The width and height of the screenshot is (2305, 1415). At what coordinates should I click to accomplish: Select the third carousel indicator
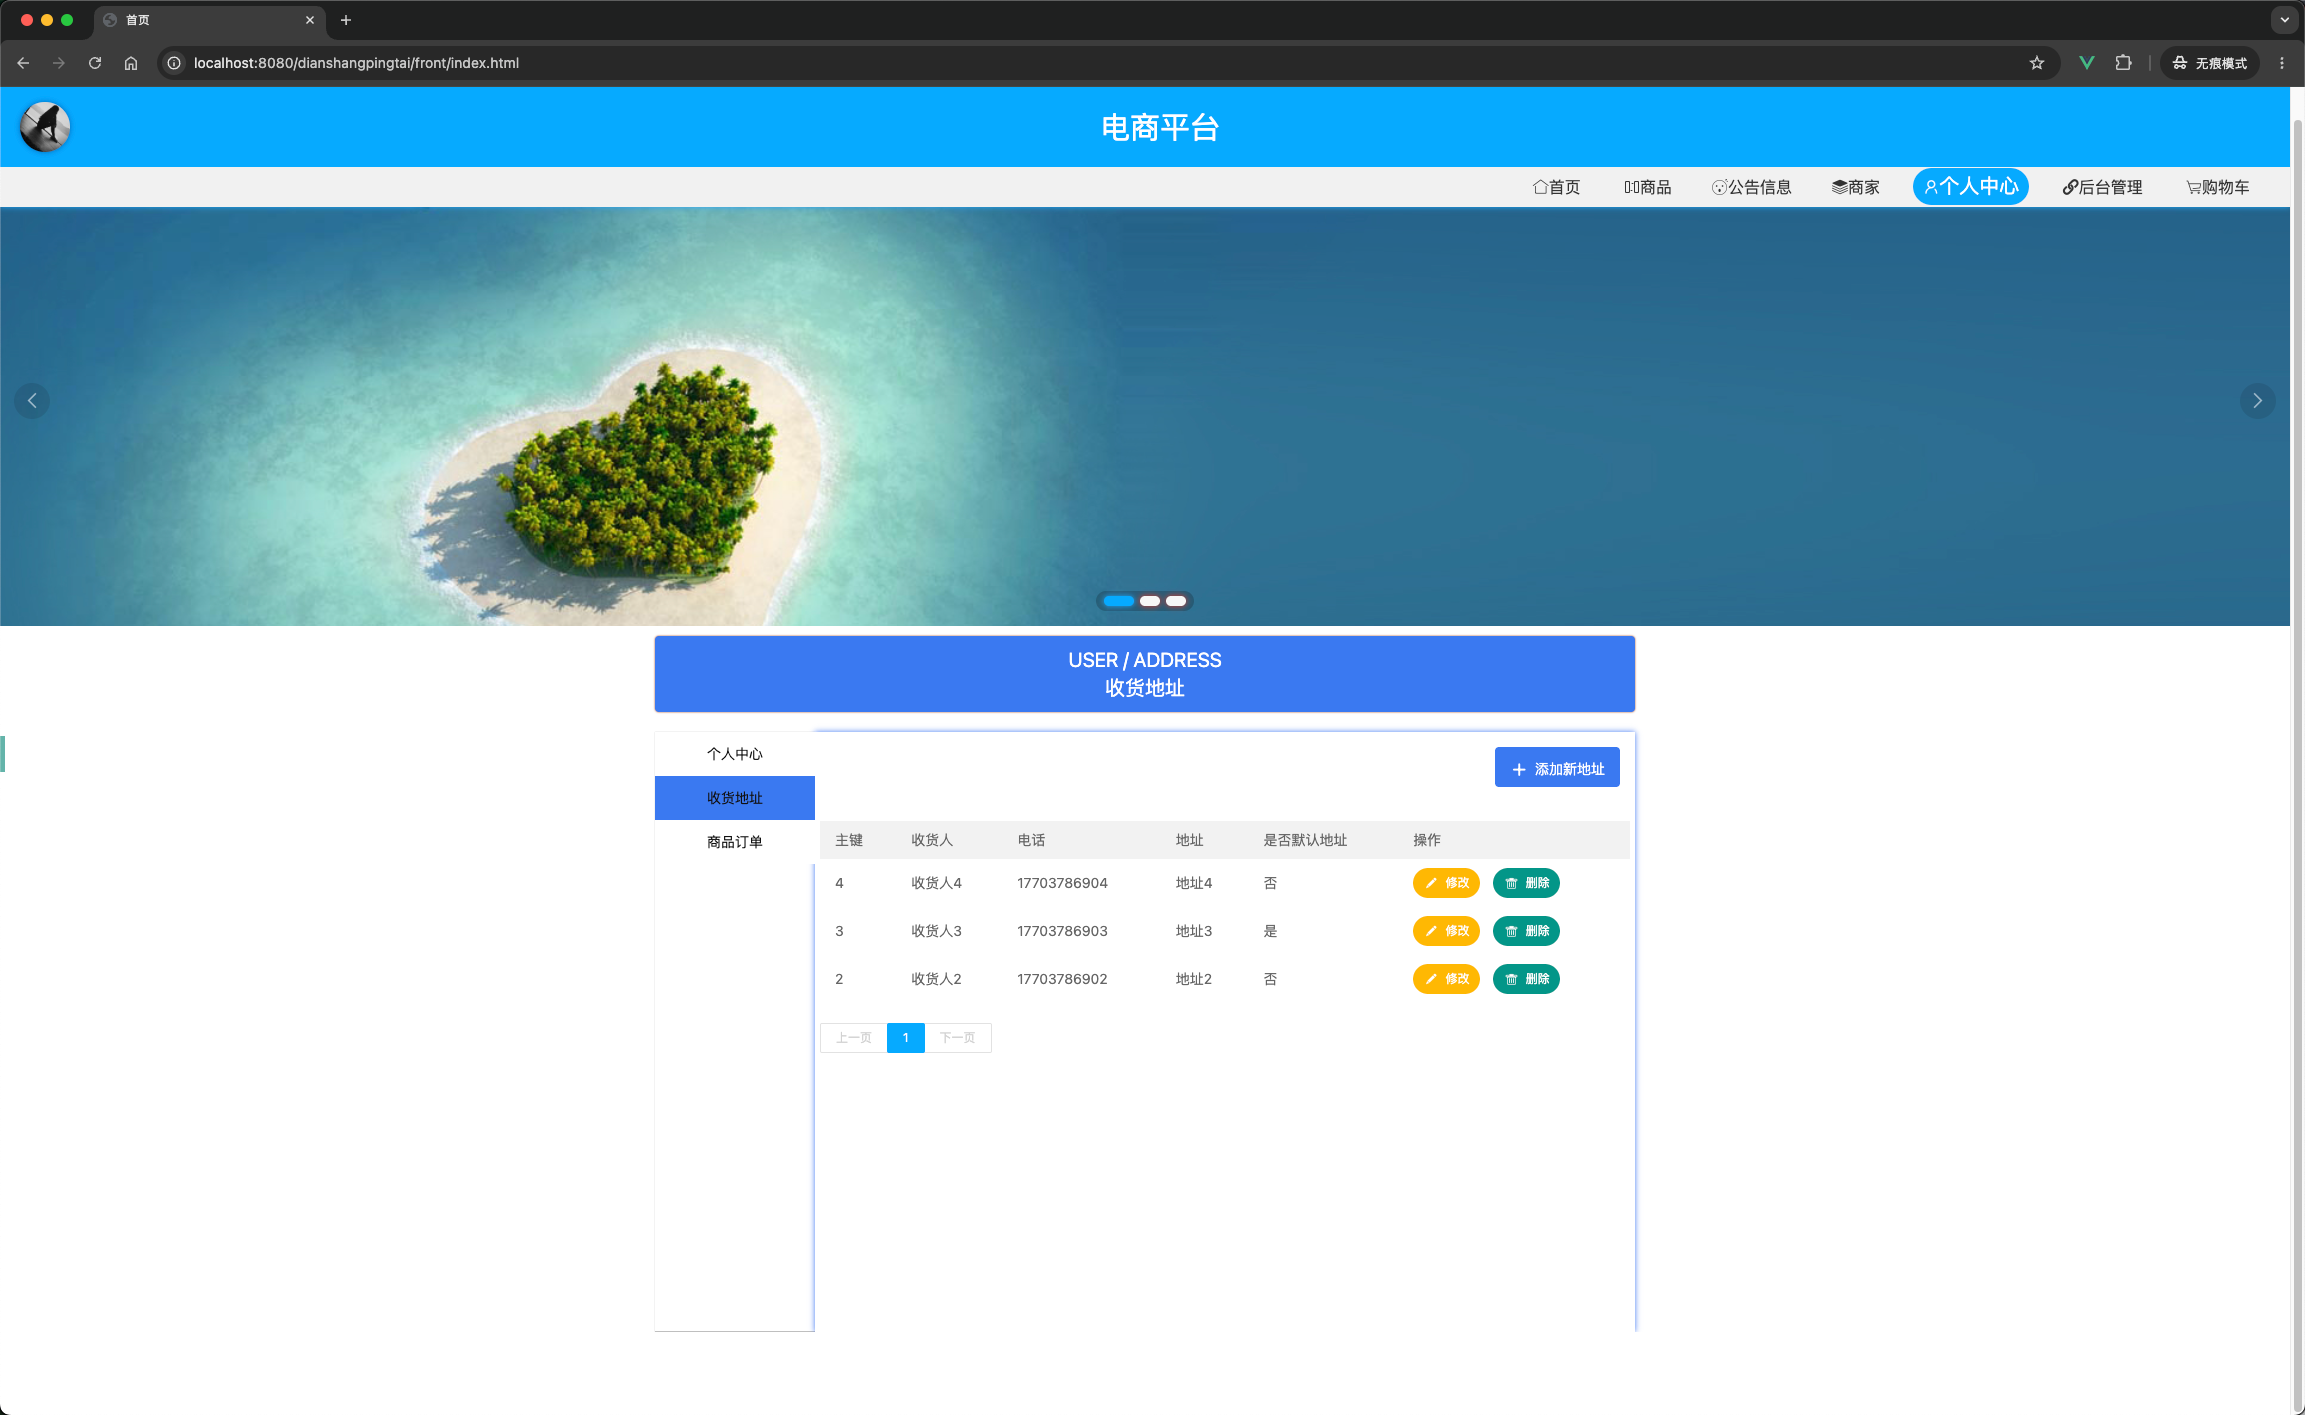coord(1176,601)
